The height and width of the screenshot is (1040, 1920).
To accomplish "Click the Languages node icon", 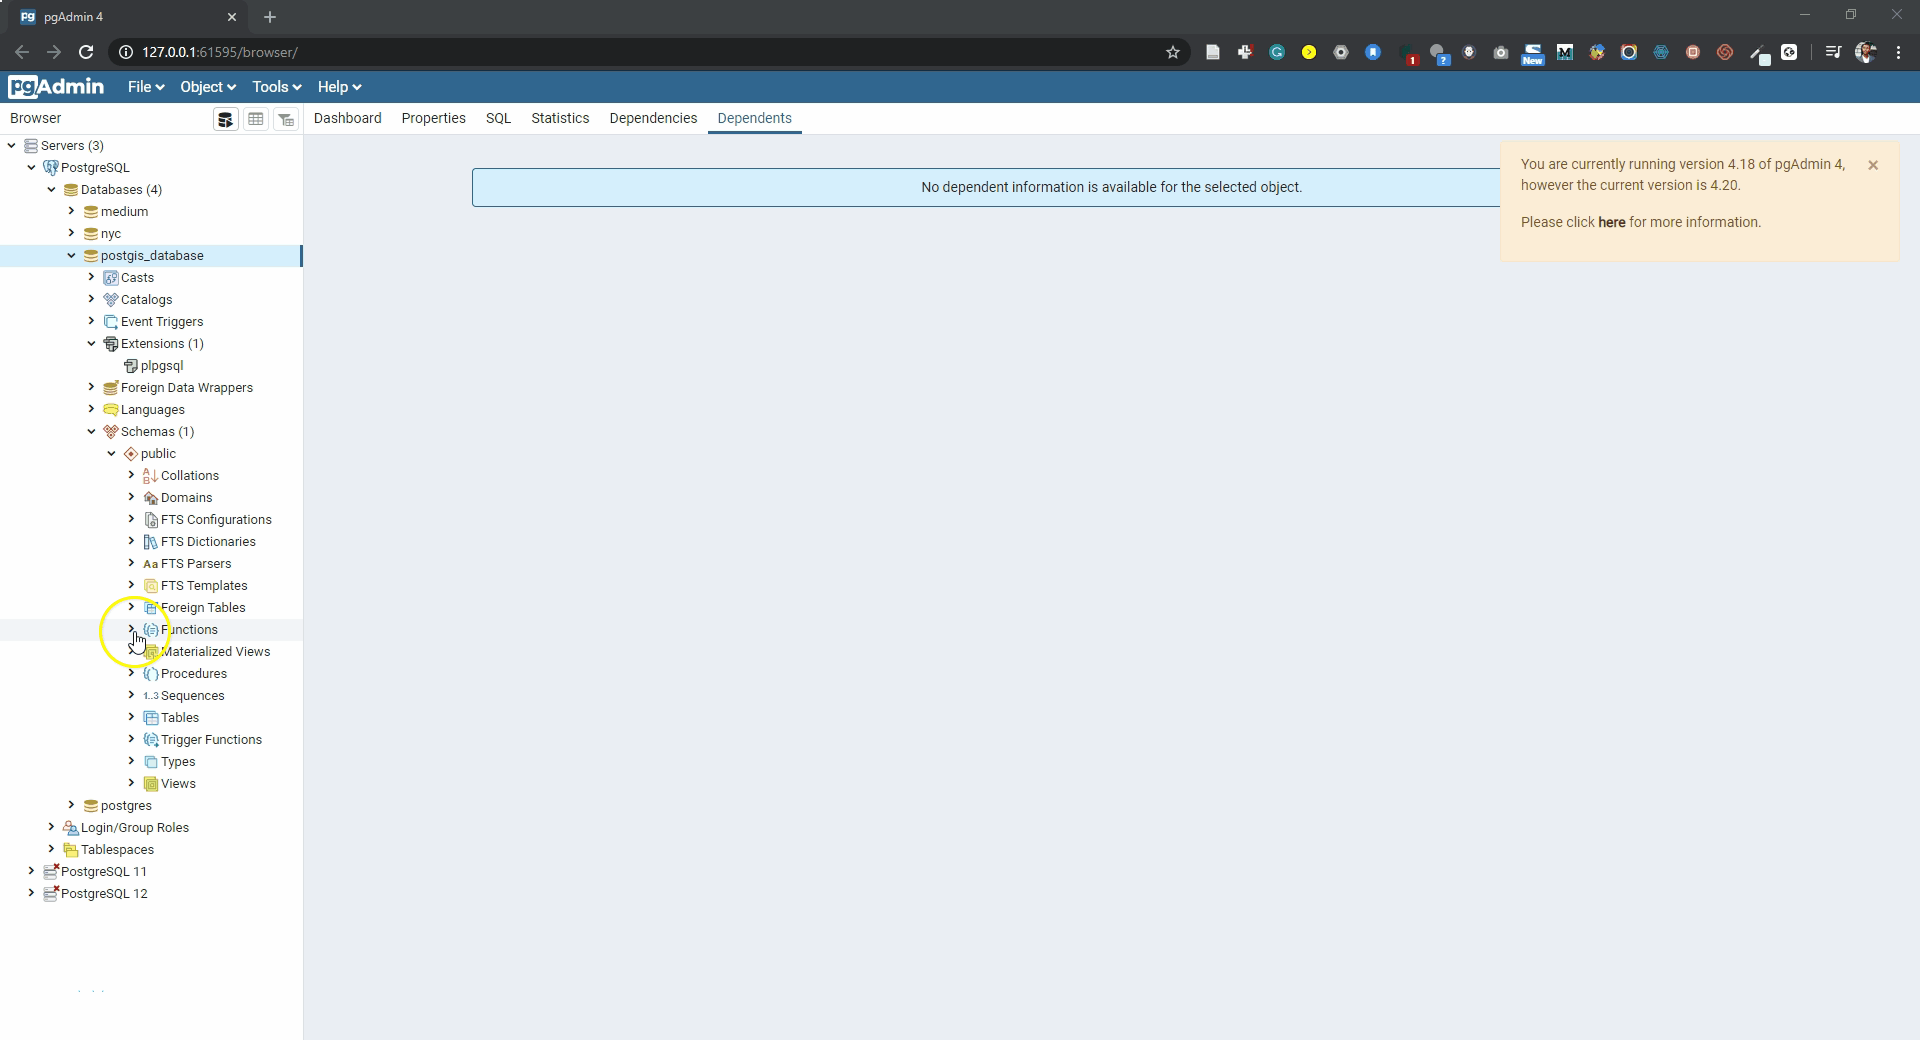I will coord(111,410).
